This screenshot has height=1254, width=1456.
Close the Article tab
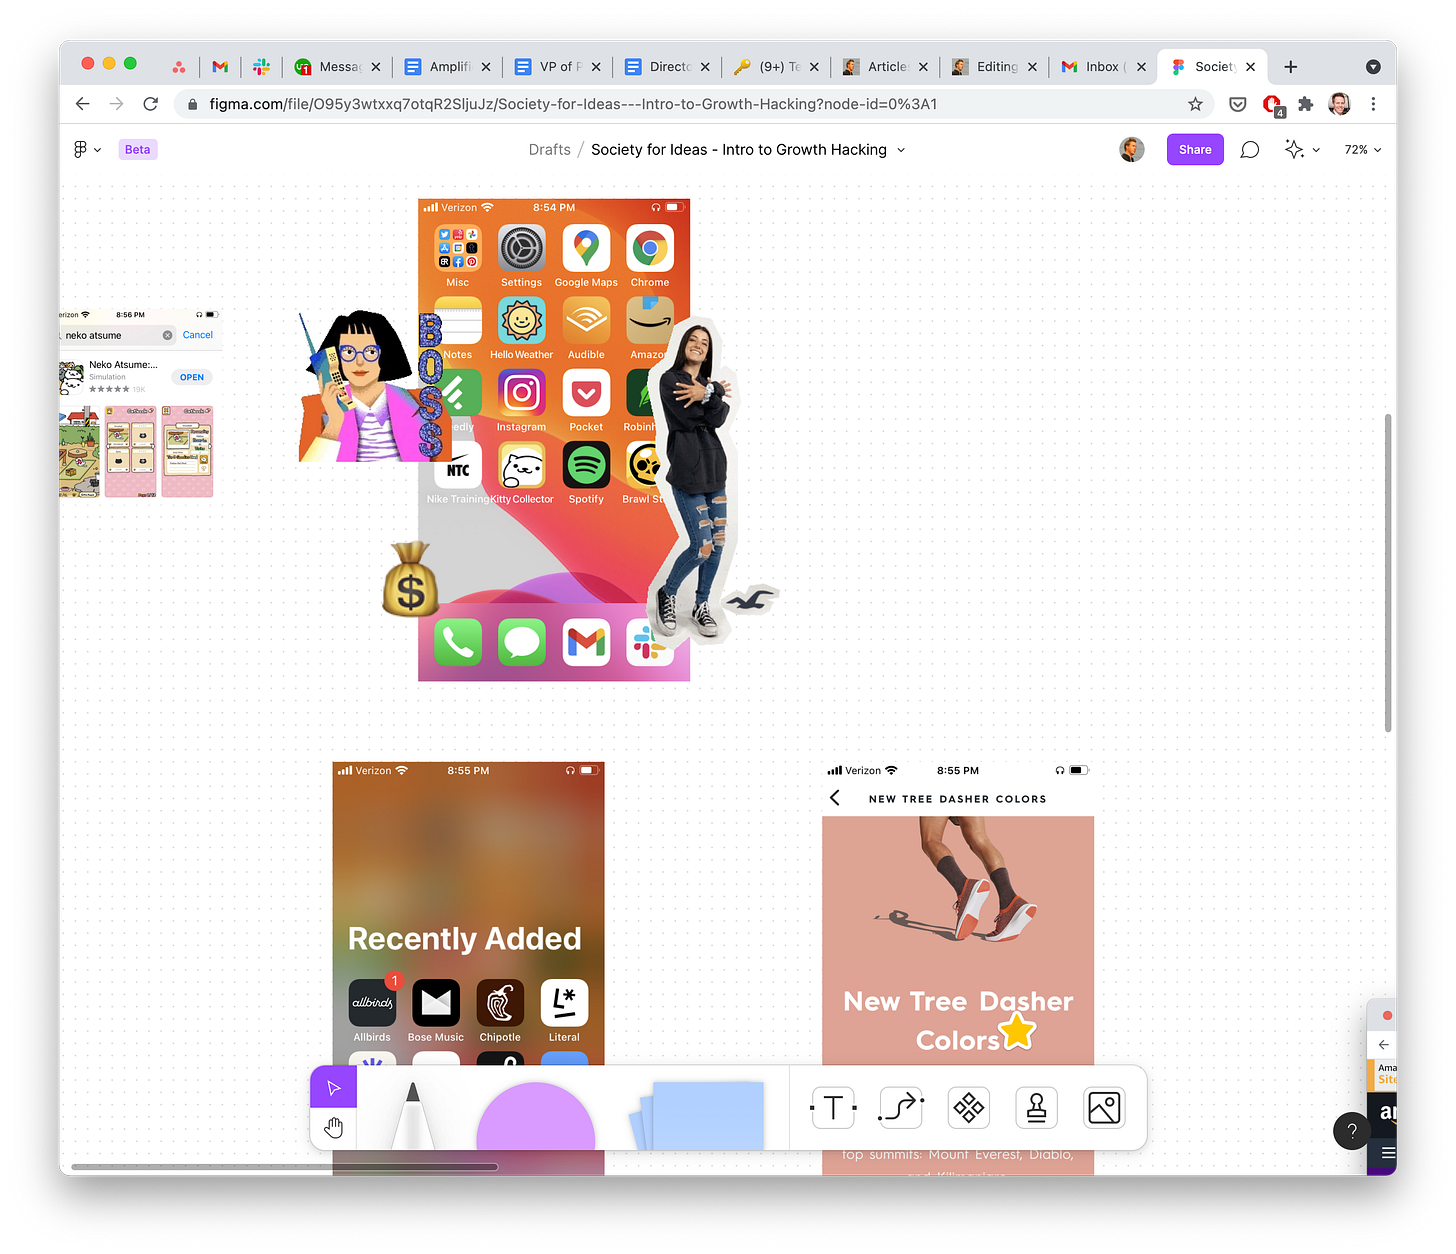(x=923, y=67)
